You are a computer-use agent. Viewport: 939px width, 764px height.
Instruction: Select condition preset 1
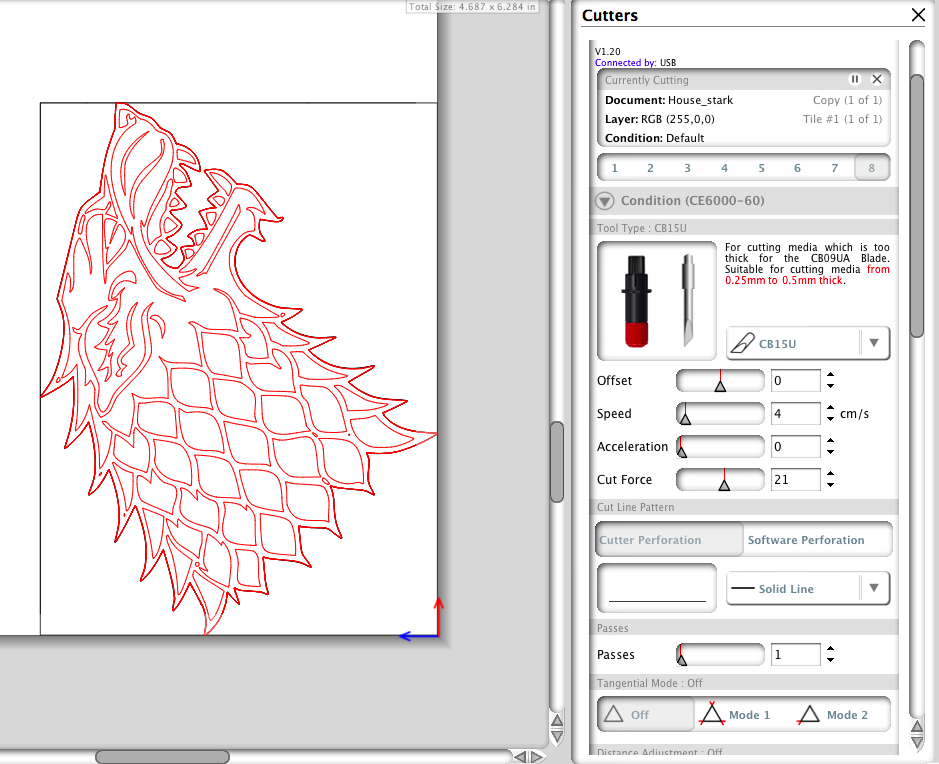click(x=614, y=168)
